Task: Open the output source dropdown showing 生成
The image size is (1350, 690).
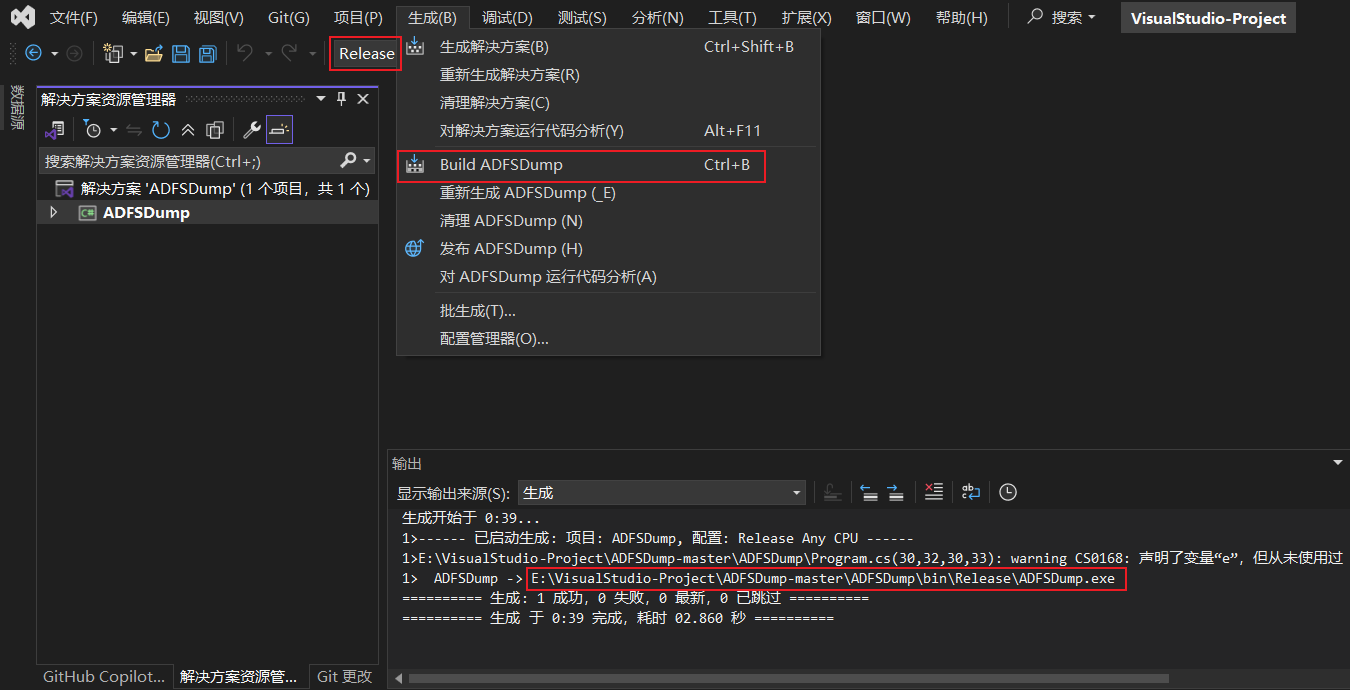Action: pos(663,493)
